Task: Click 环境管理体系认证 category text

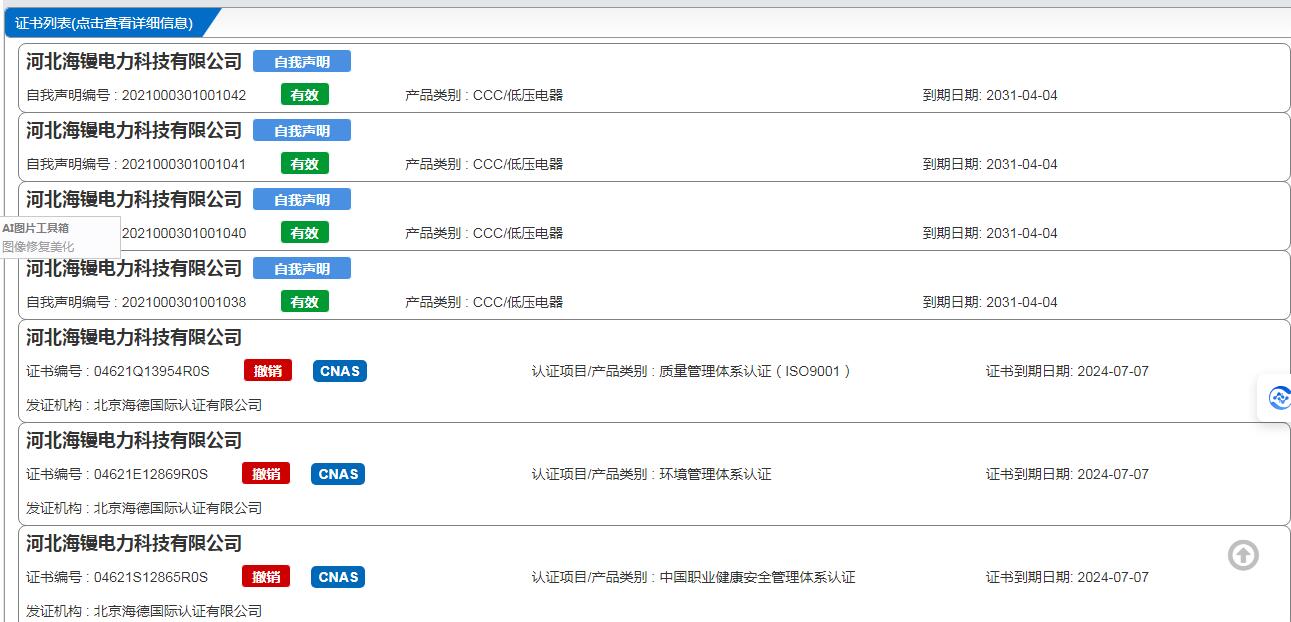Action: (x=715, y=475)
